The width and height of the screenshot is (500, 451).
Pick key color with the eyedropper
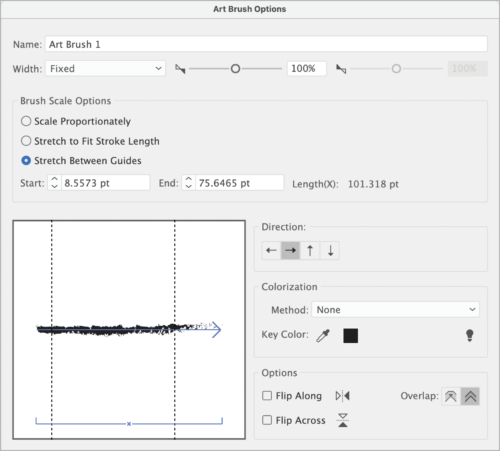(323, 335)
